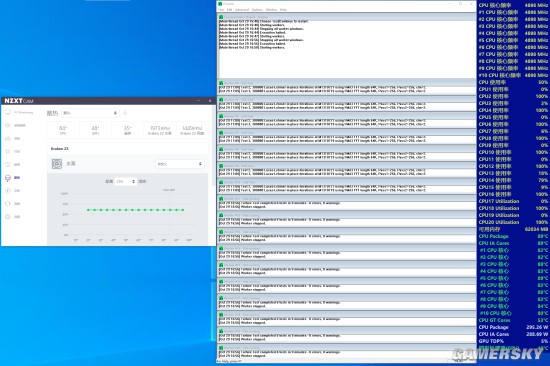Image resolution: width=550 pixels, height=366 pixels.
Task: Select the highlighted purple cooling sidebar item
Action: click(12, 178)
